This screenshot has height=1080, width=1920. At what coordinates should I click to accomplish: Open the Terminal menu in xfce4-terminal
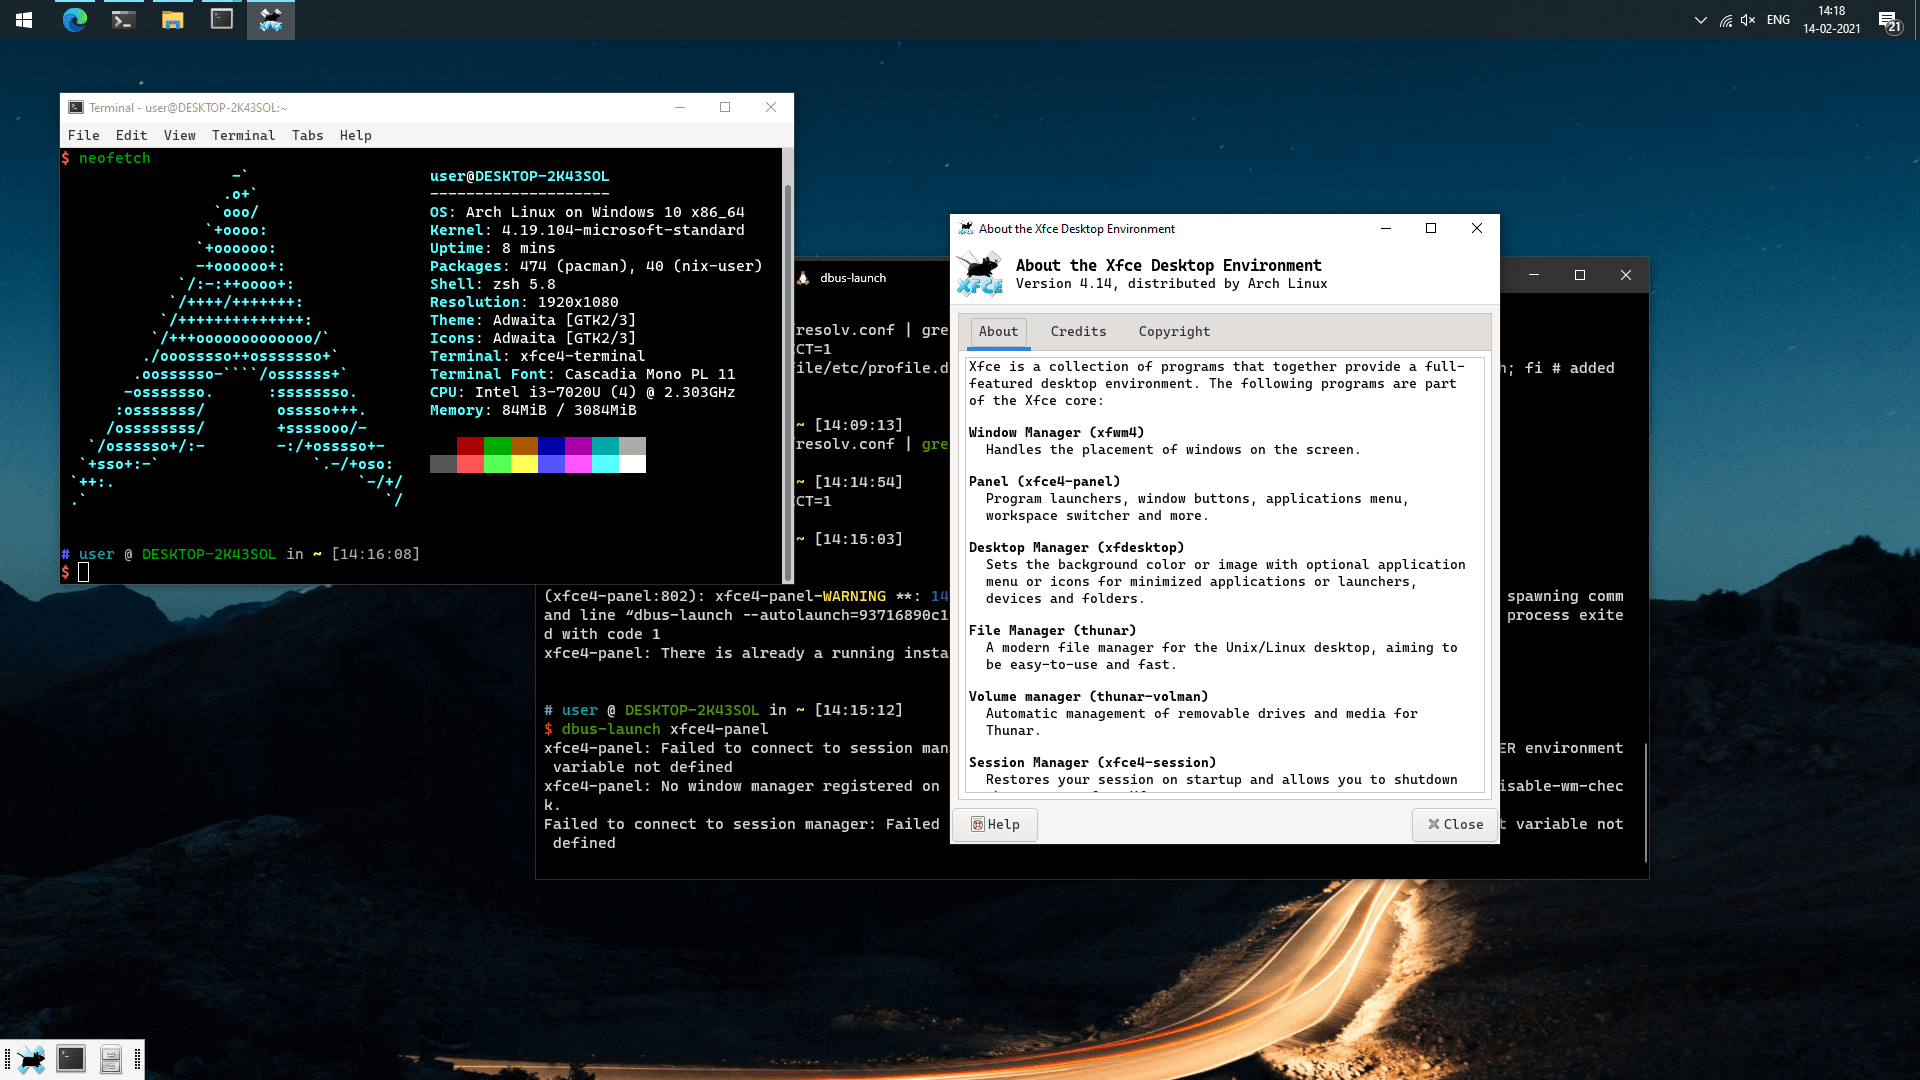pos(243,135)
